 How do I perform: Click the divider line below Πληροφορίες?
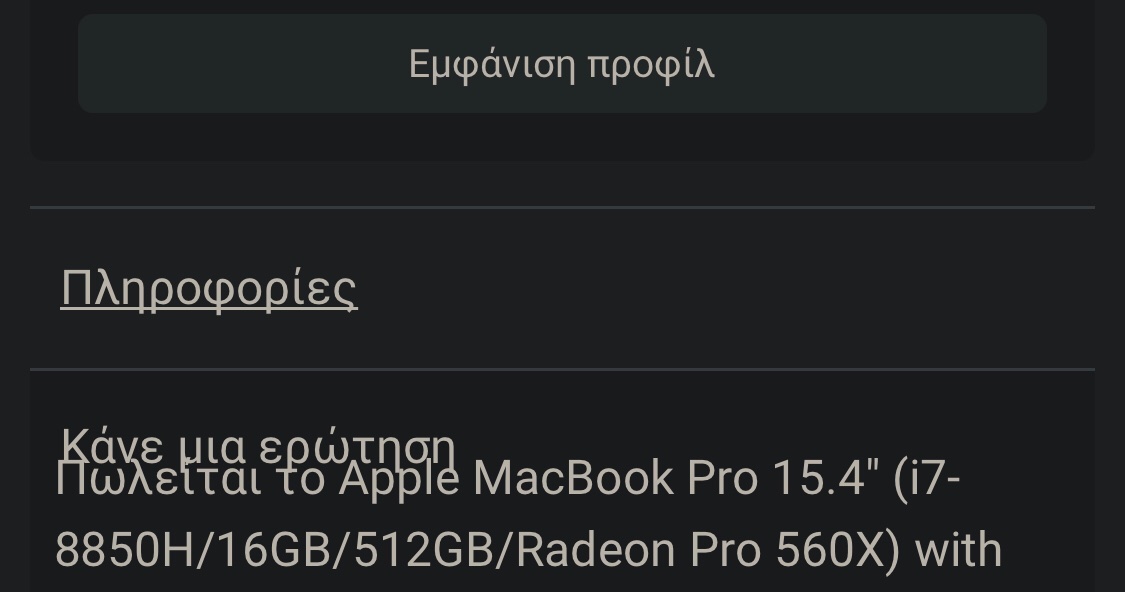[562, 370]
